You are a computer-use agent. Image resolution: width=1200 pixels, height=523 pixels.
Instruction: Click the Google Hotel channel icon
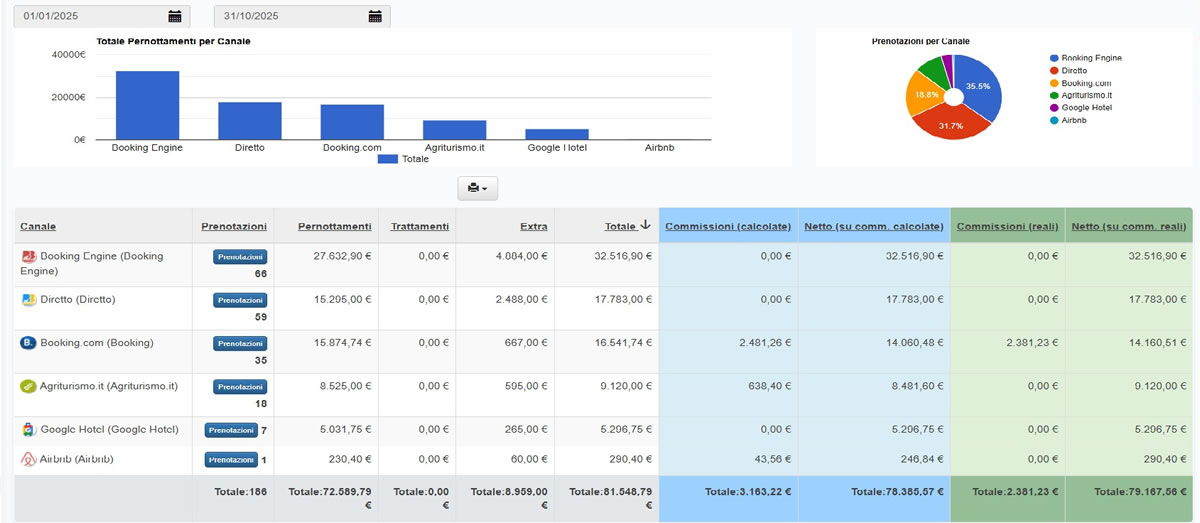(x=29, y=430)
